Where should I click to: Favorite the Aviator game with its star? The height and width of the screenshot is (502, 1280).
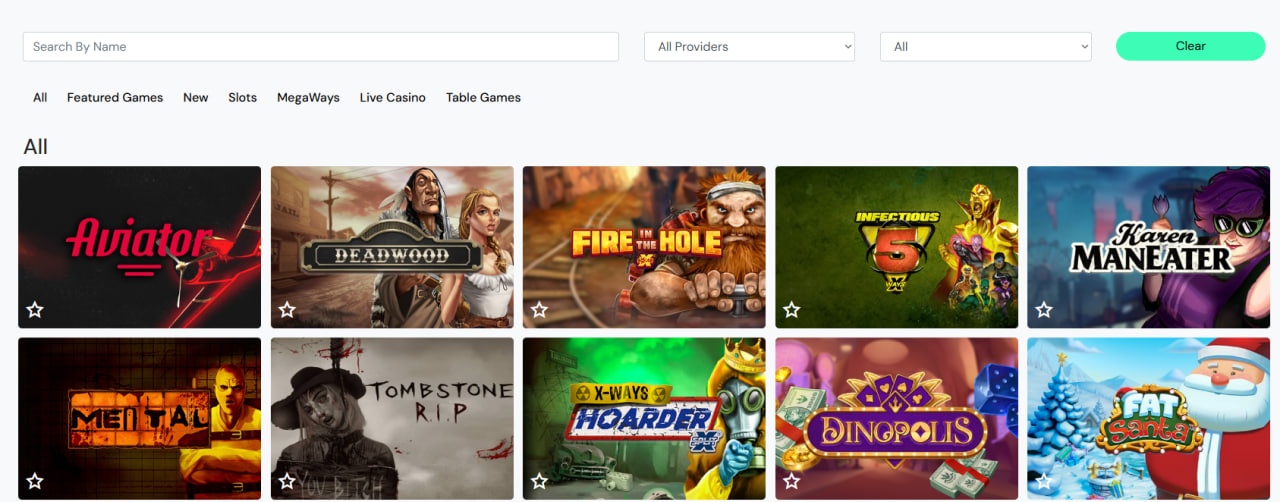tap(35, 310)
